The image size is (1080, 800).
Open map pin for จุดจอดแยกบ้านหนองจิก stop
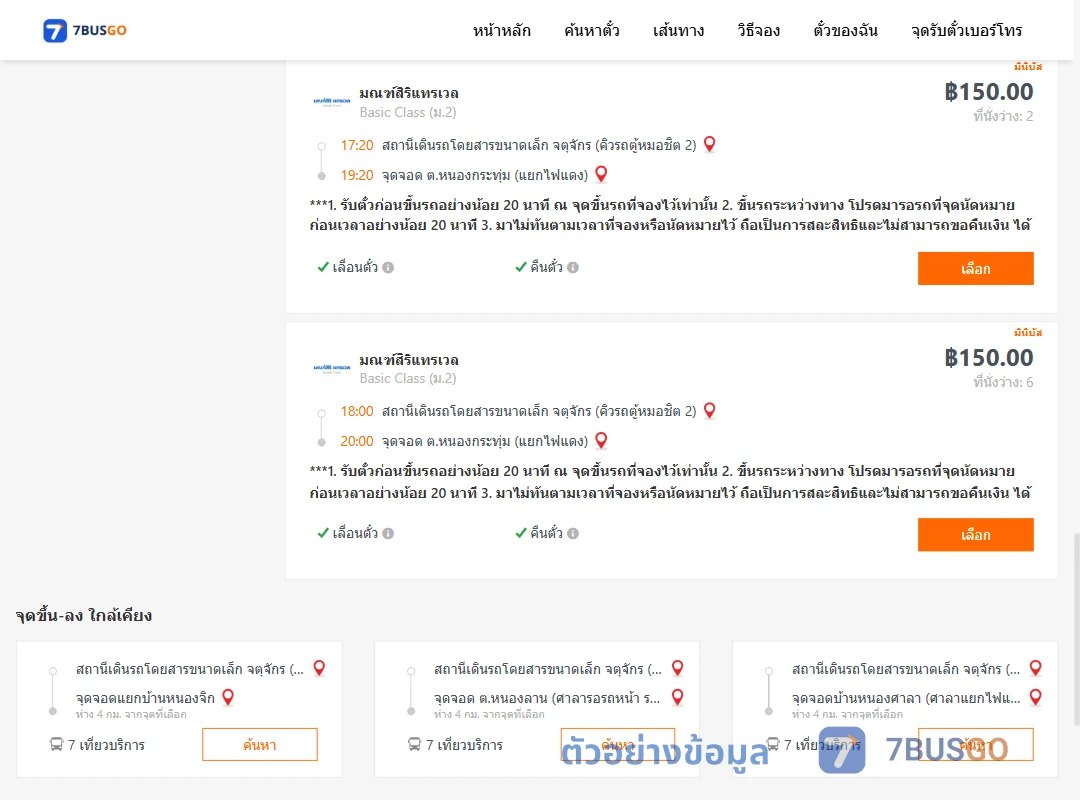[228, 697]
